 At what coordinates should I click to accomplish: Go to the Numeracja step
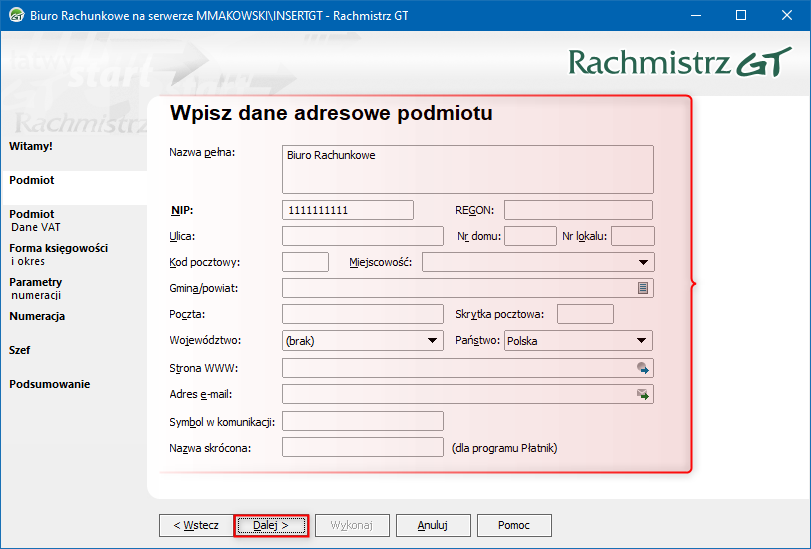pos(37,316)
